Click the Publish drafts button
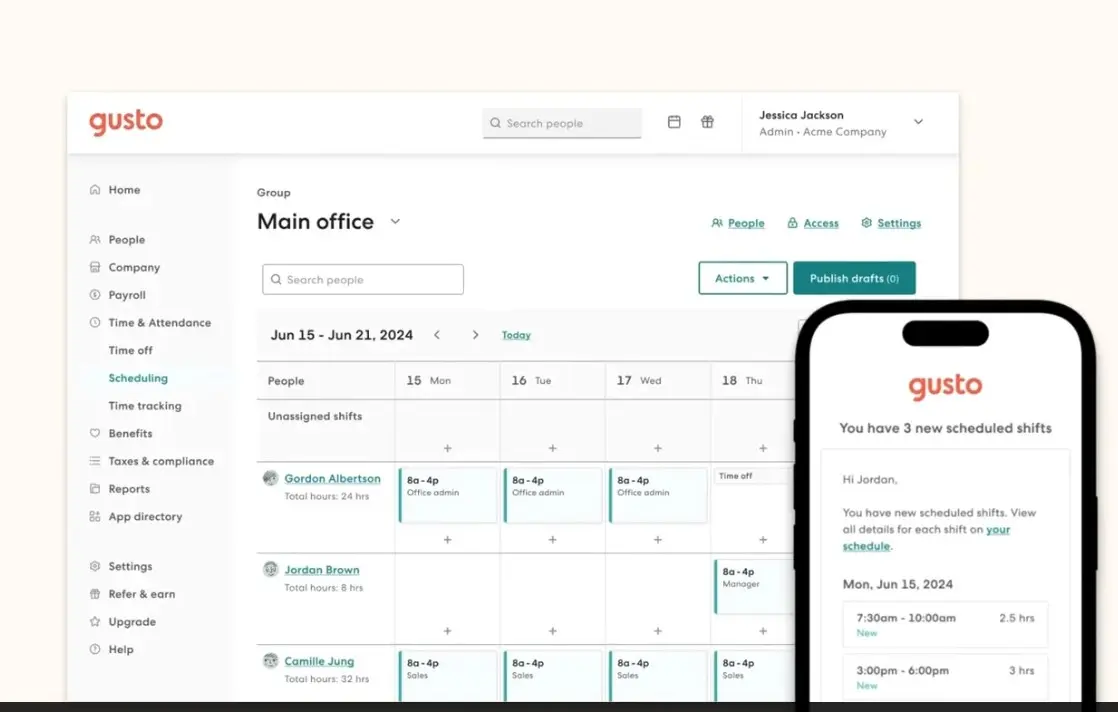The height and width of the screenshot is (712, 1118). tap(854, 278)
